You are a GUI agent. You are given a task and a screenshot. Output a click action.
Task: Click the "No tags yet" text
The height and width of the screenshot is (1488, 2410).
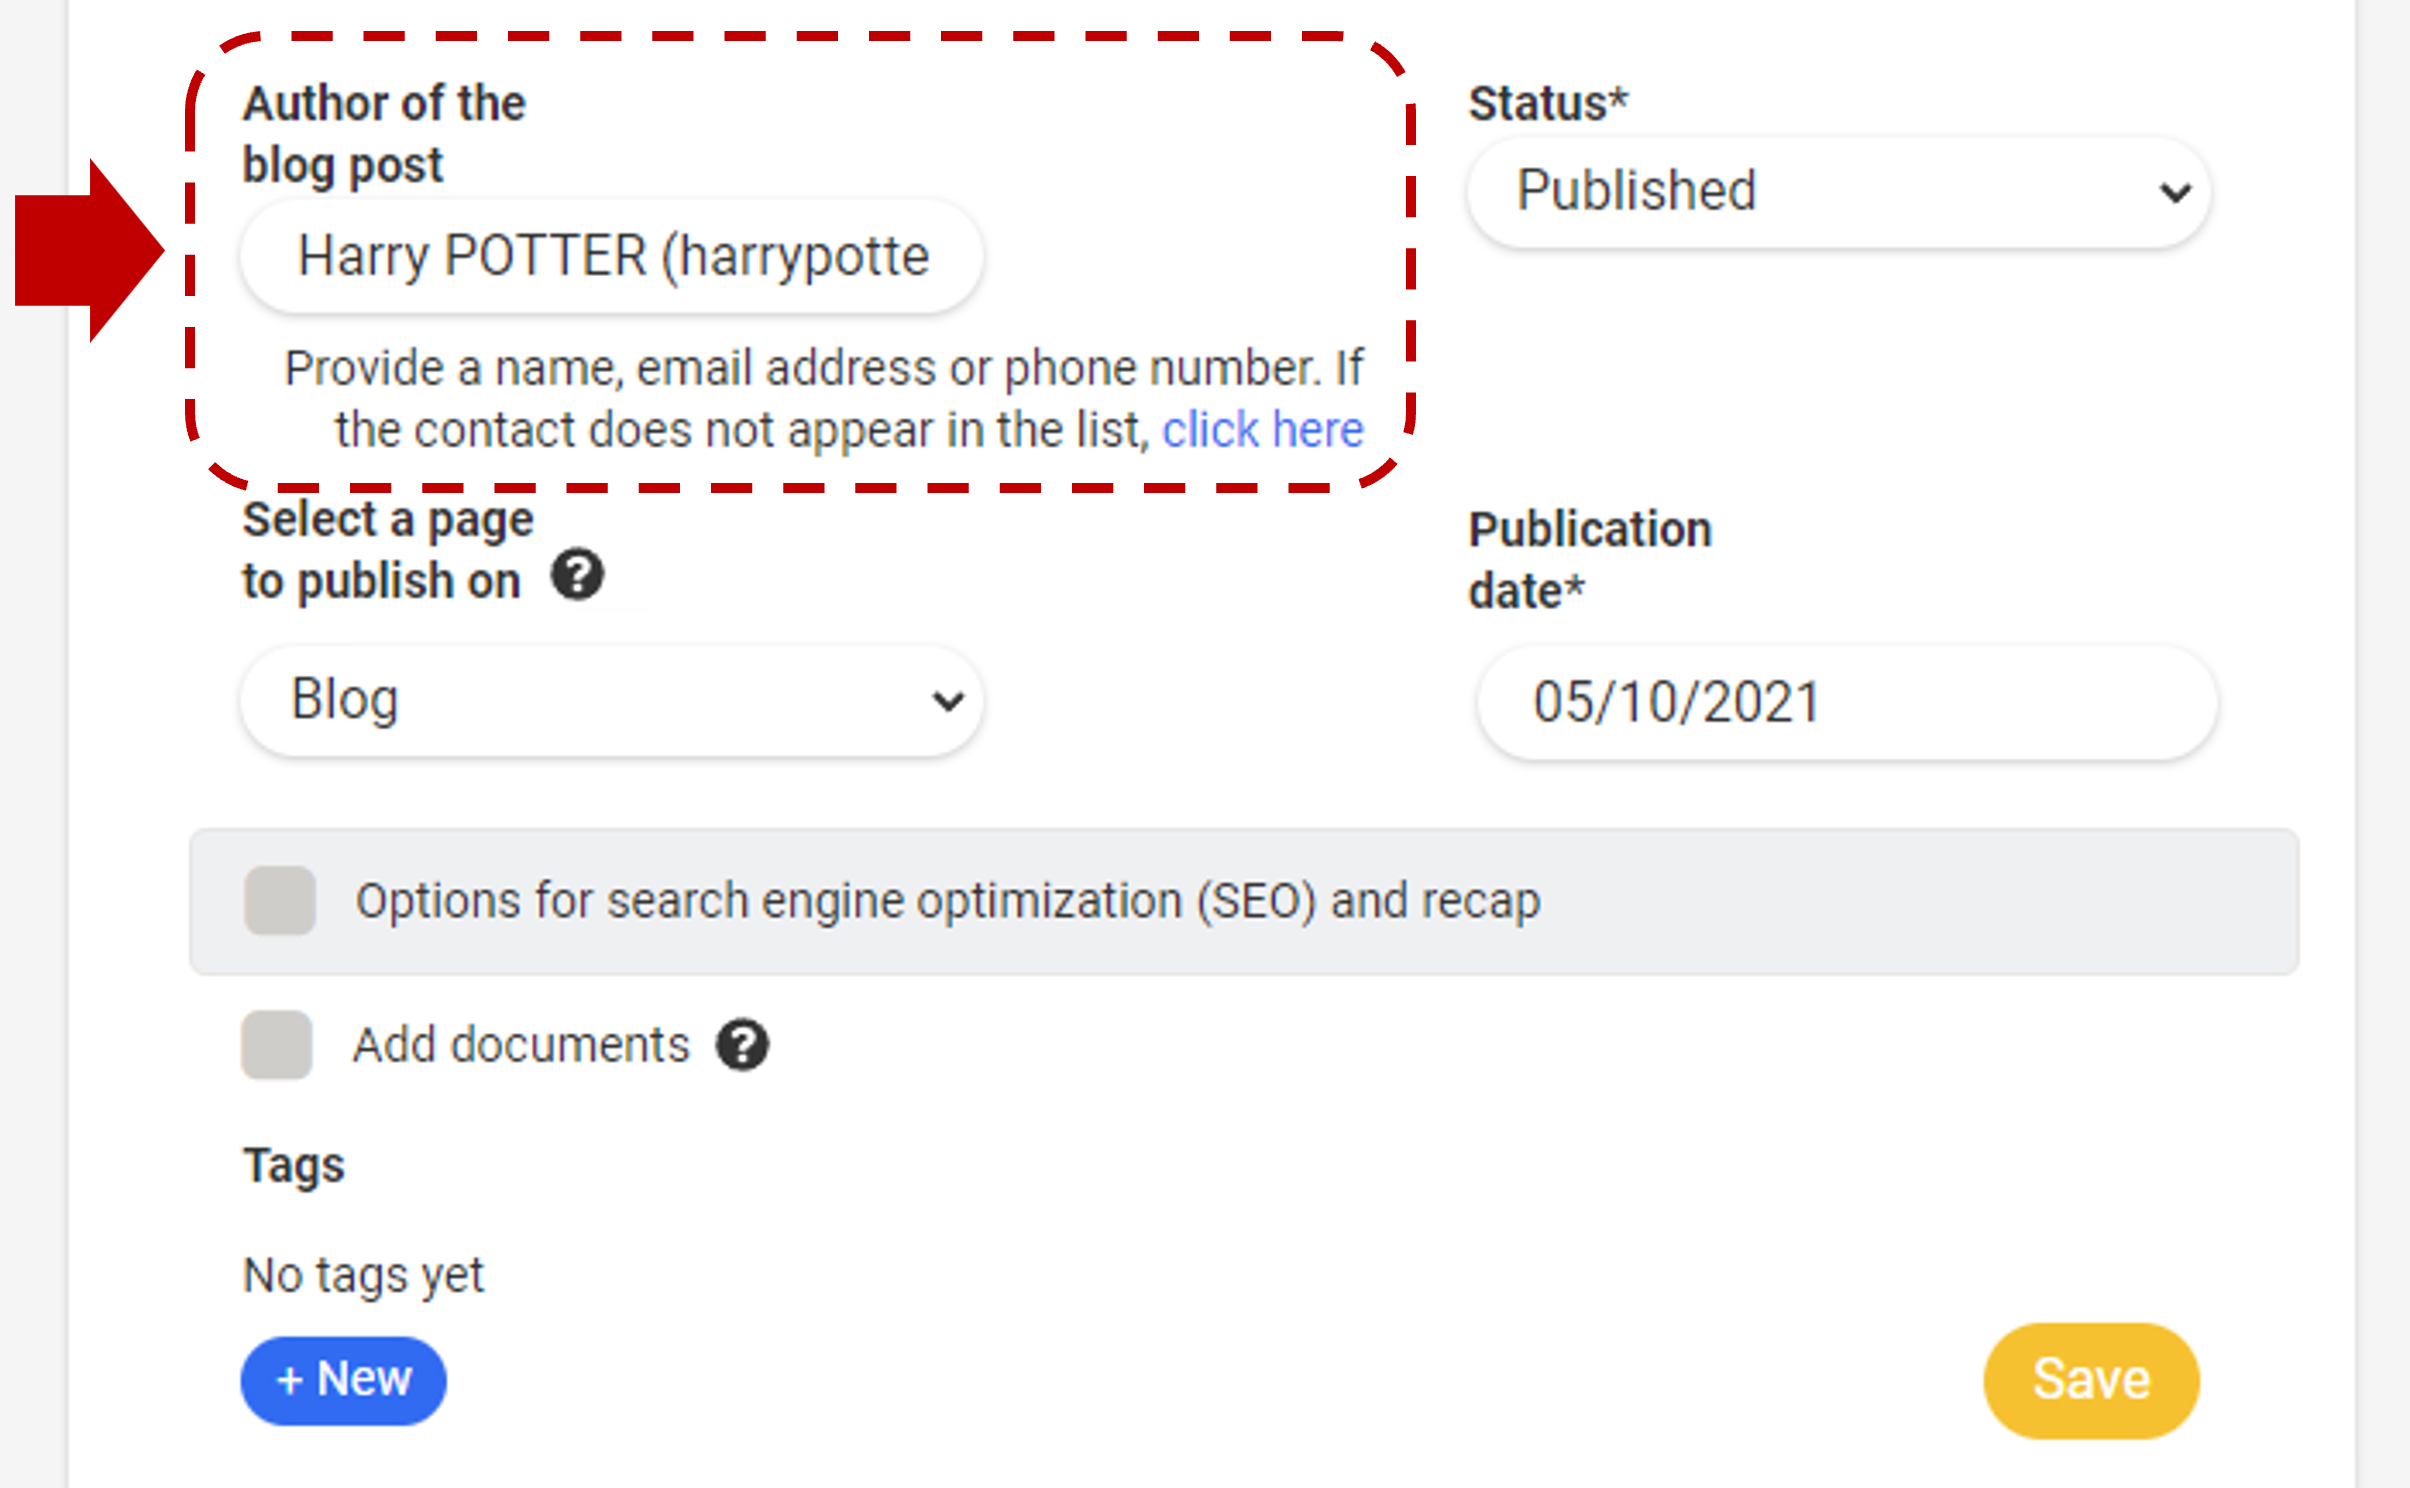[x=363, y=1276]
